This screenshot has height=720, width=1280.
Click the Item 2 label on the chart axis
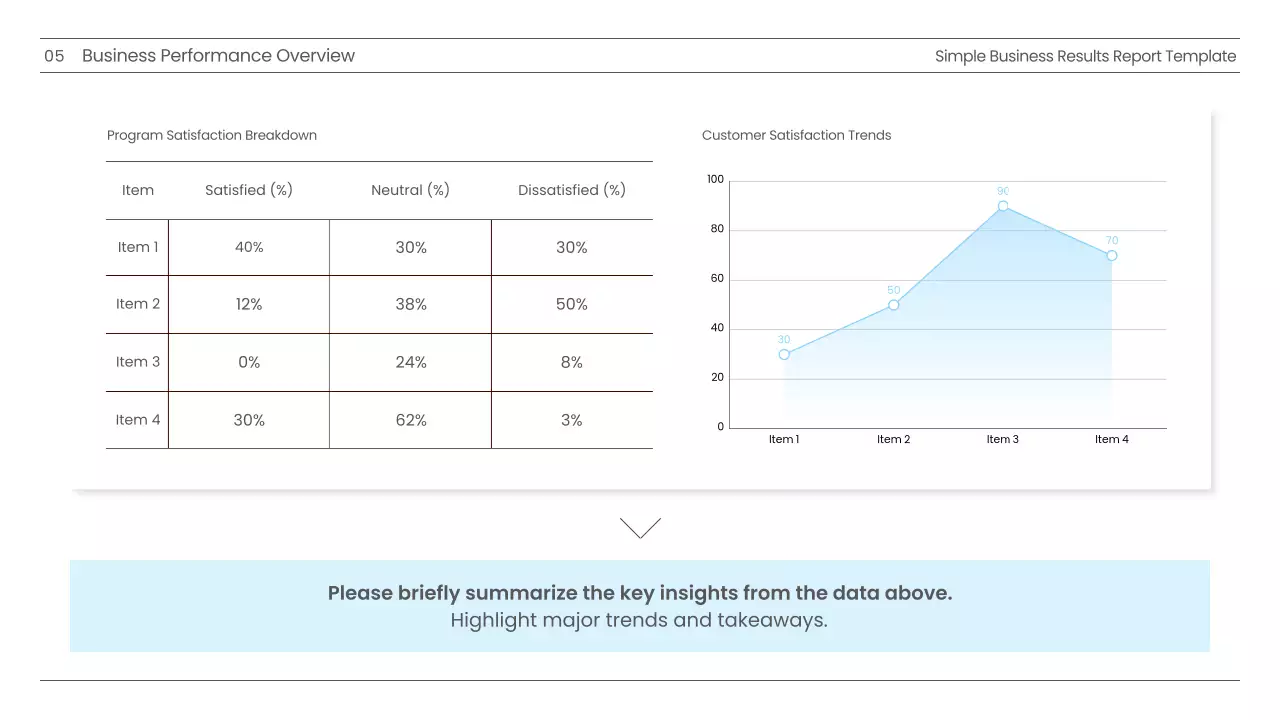click(893, 439)
